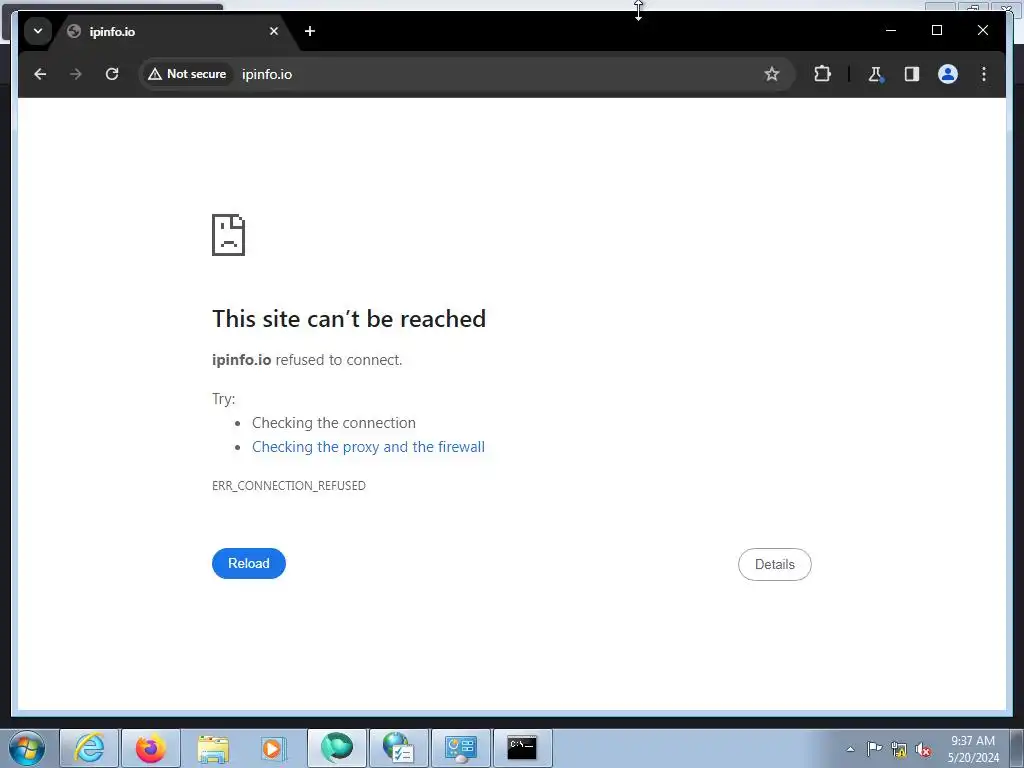The height and width of the screenshot is (768, 1024).
Task: Minimize the Chrome window
Action: pos(891,30)
